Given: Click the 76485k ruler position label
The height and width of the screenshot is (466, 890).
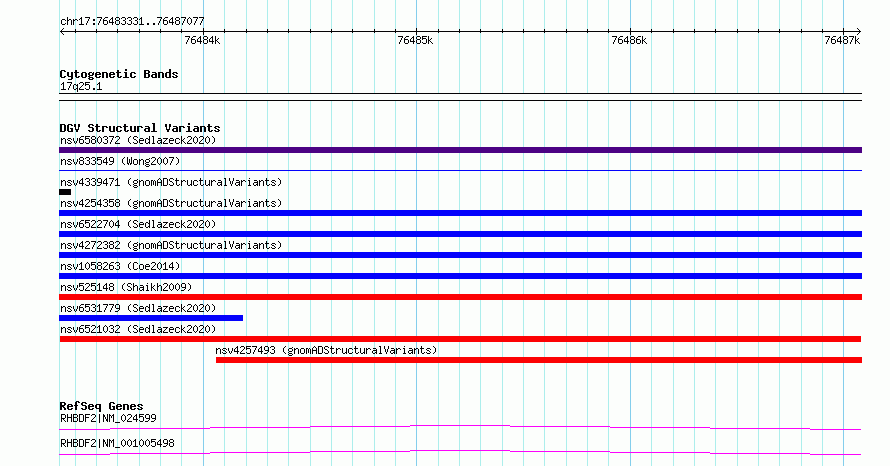Looking at the screenshot, I should click(x=415, y=40).
